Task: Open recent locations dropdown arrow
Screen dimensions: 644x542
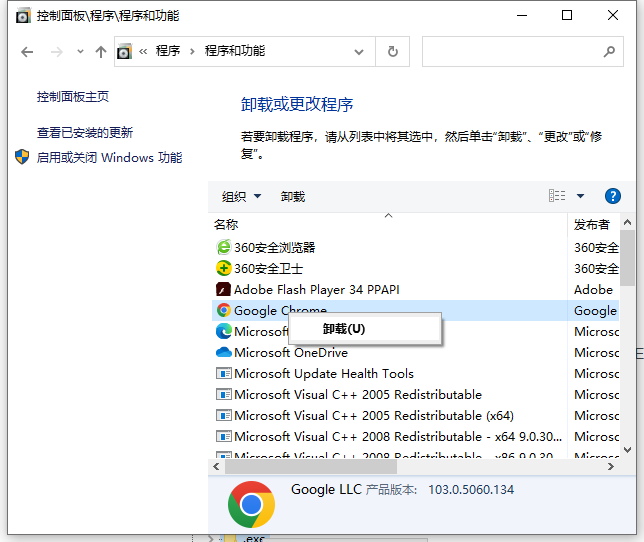Action: pos(79,52)
